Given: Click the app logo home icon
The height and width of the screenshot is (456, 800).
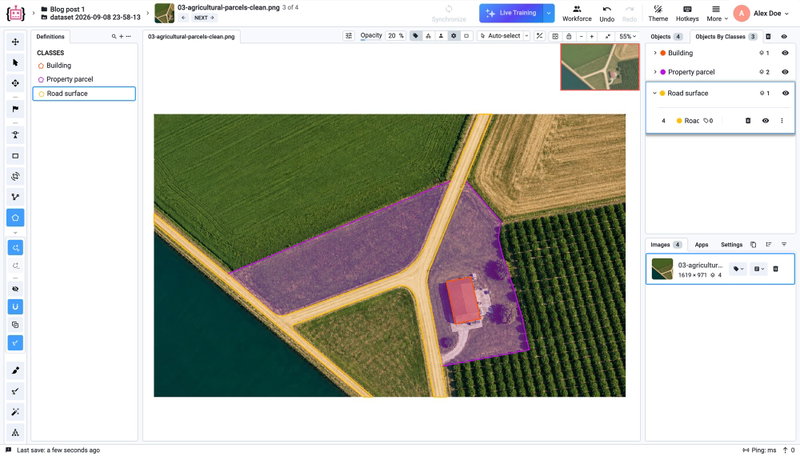Looking at the screenshot, I should click(15, 13).
